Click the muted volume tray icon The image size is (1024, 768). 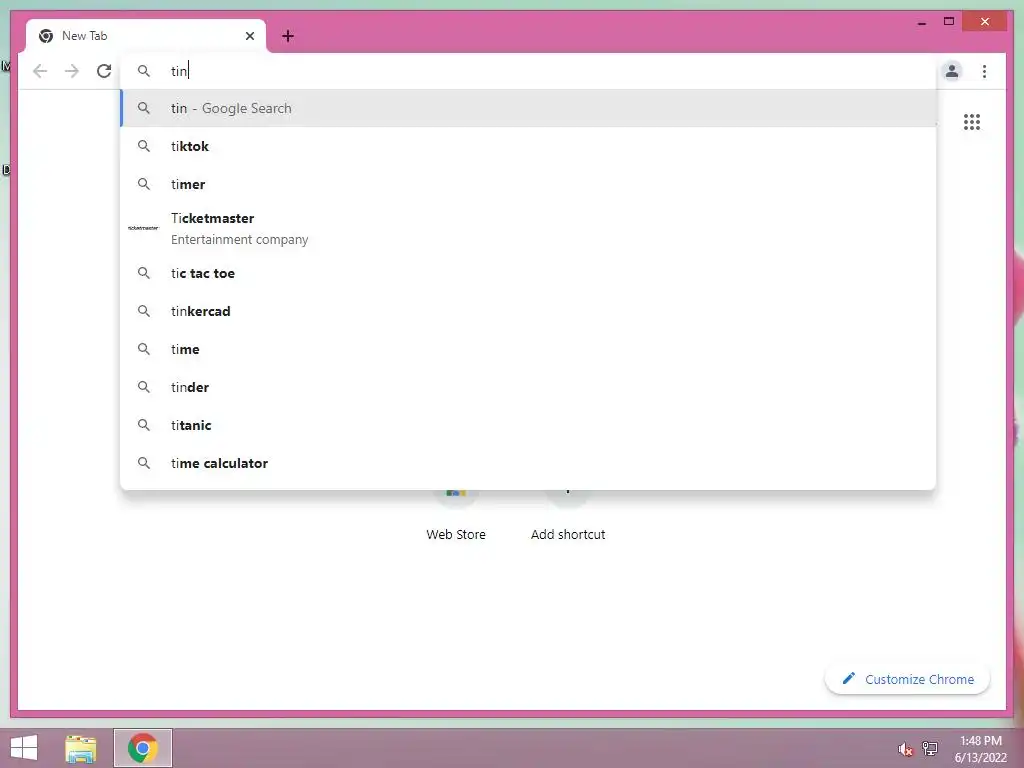(x=905, y=749)
